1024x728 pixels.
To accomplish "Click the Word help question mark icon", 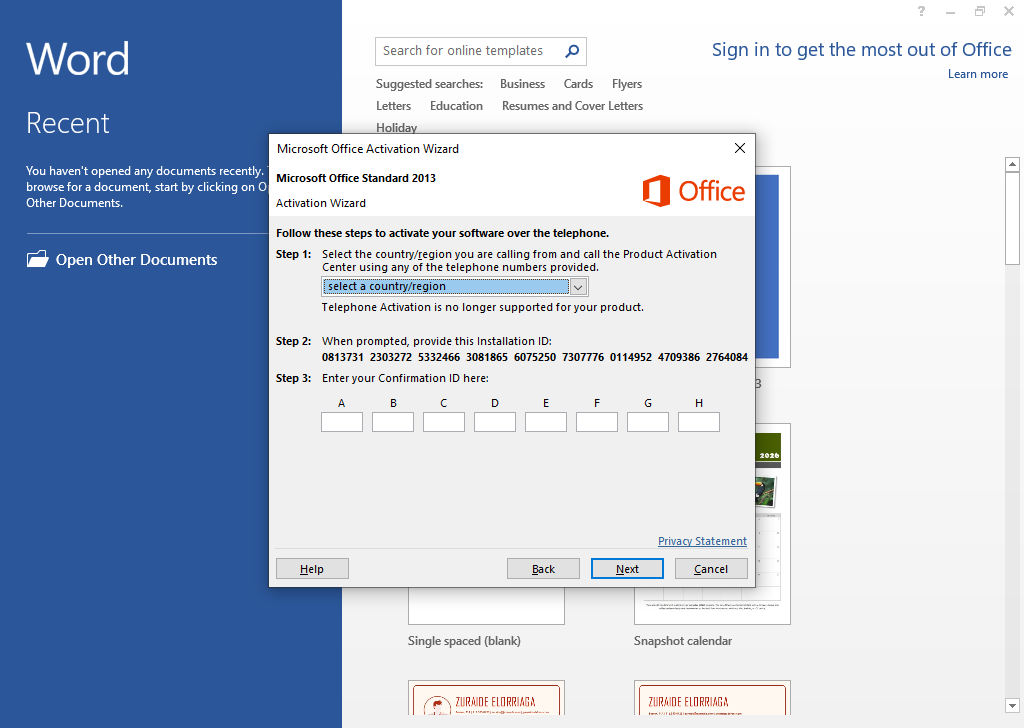I will coord(921,11).
